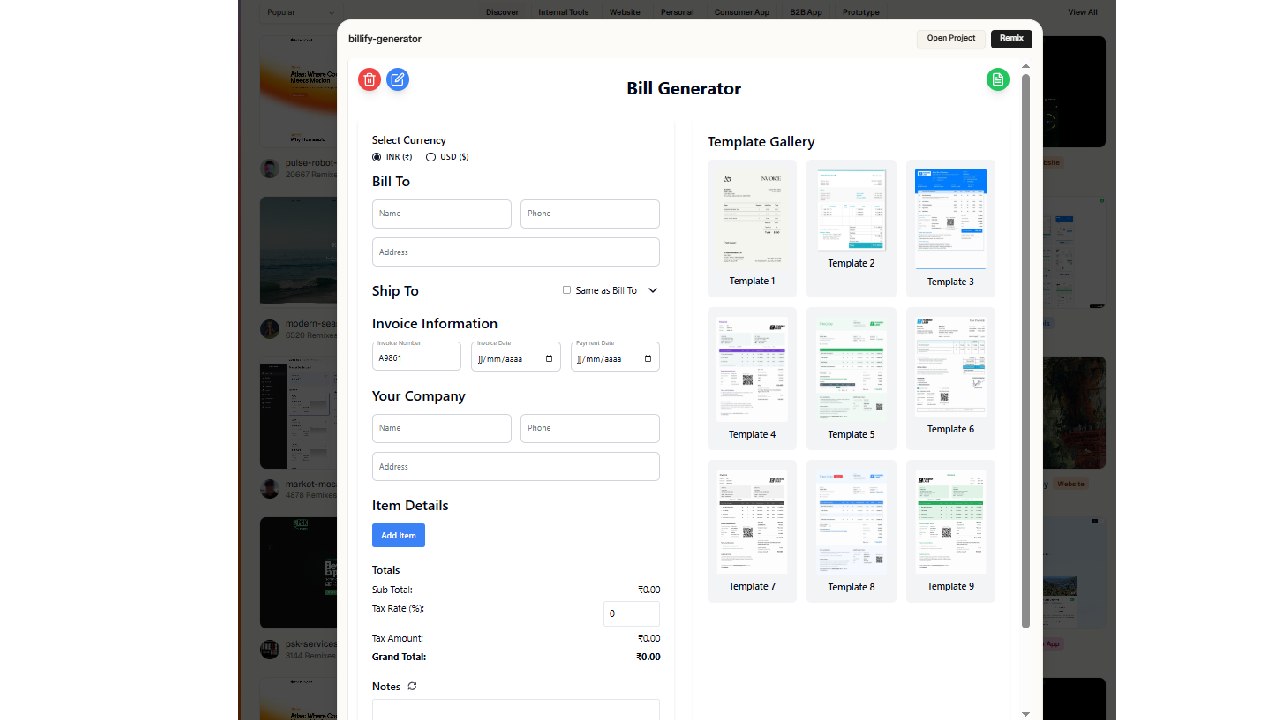Click the Bill To Address field
This screenshot has width=1280, height=720.
516,252
